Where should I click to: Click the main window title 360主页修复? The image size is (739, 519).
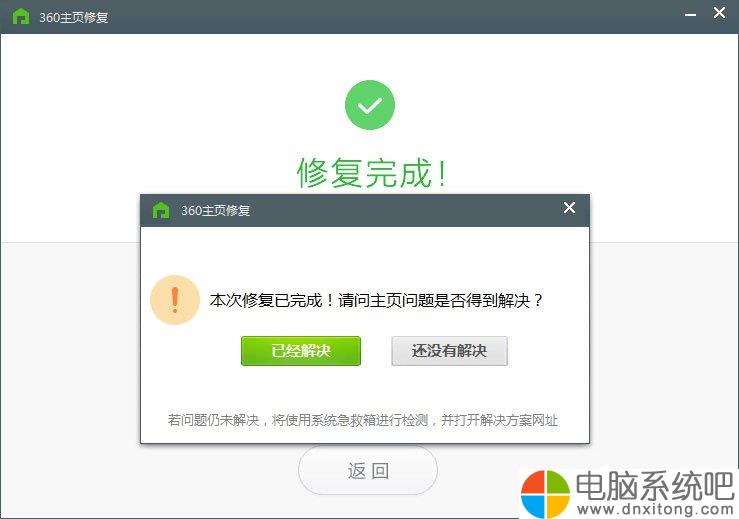tap(74, 17)
